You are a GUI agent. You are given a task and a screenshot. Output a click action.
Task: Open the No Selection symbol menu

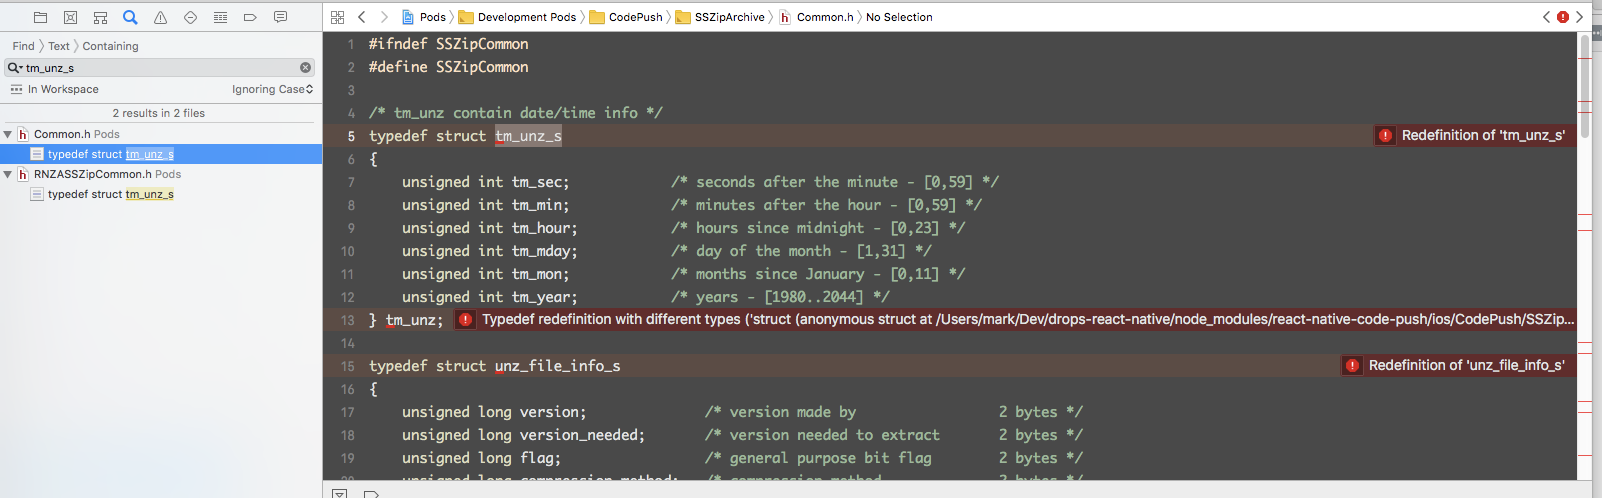(x=899, y=17)
